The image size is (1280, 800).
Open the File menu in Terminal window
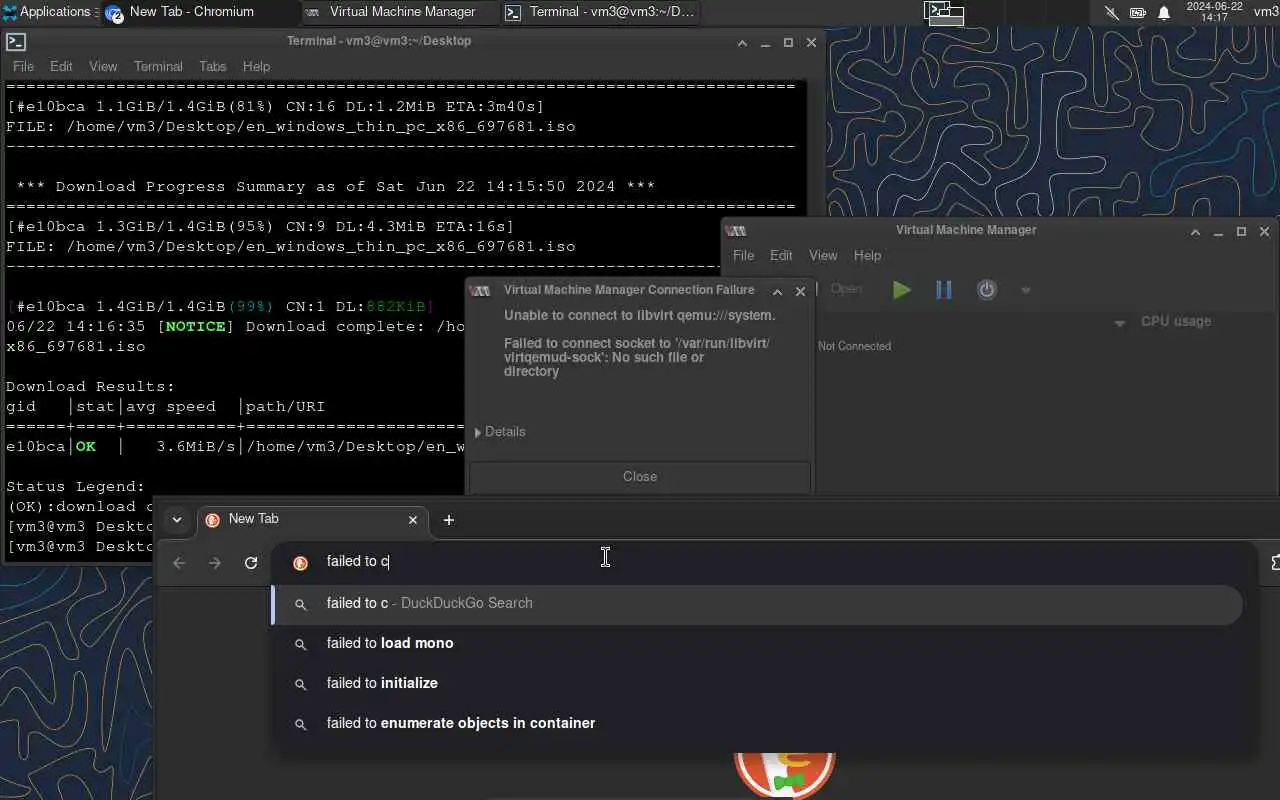tap(23, 66)
